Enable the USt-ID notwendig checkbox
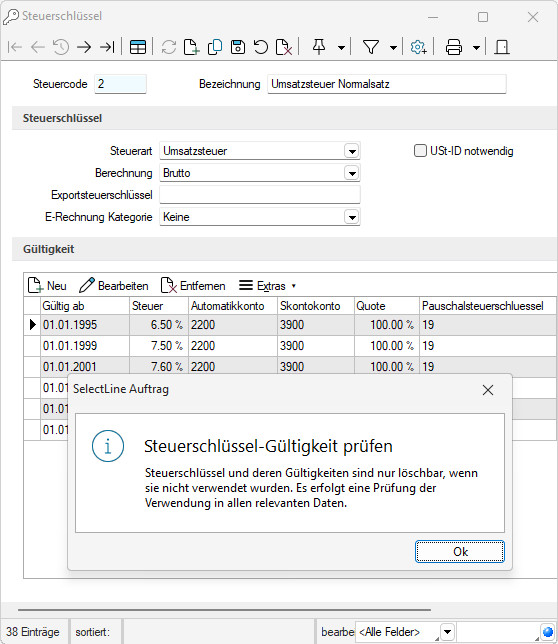The width and height of the screenshot is (558, 644). [420, 151]
